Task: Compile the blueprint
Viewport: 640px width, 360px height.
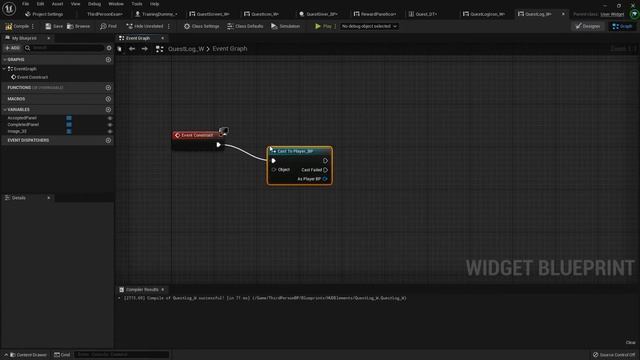Action: coord(17,26)
